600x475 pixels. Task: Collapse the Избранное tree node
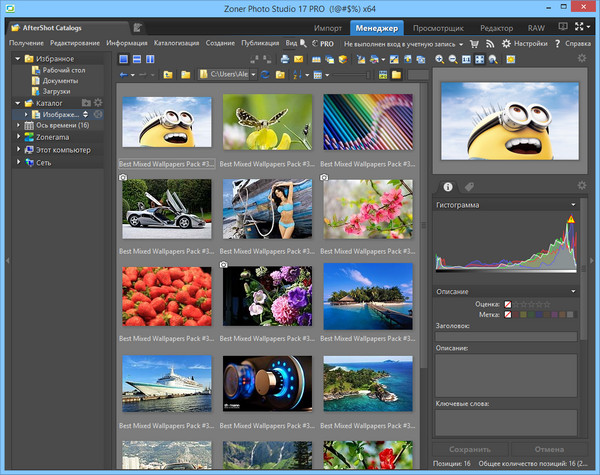point(17,59)
